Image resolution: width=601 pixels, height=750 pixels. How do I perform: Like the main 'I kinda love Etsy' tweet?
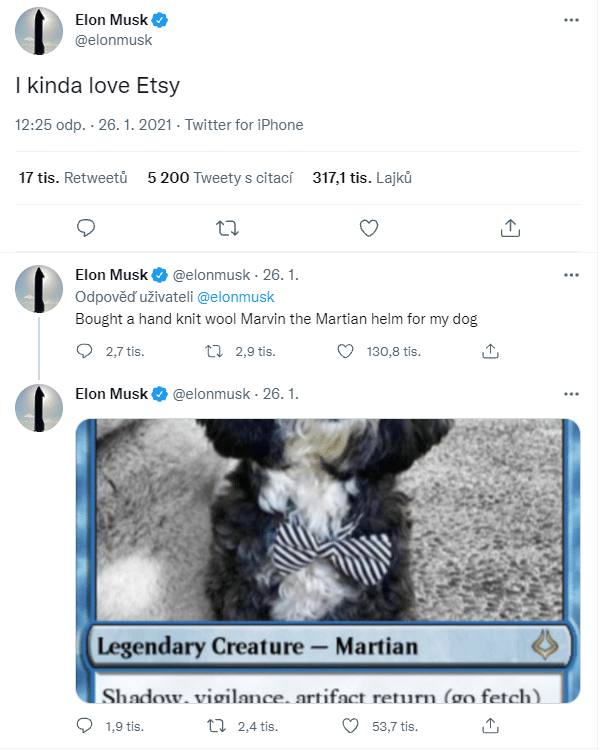pyautogui.click(x=368, y=228)
